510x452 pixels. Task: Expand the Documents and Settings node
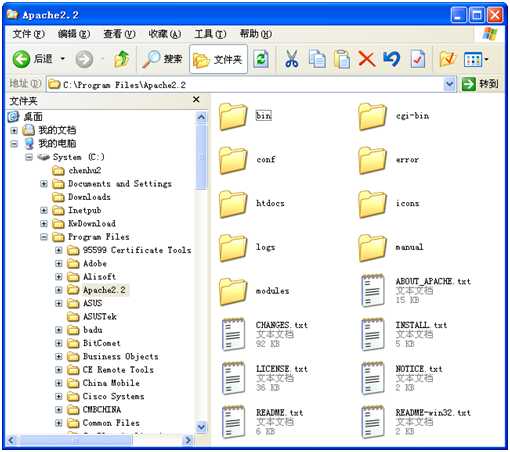click(44, 184)
